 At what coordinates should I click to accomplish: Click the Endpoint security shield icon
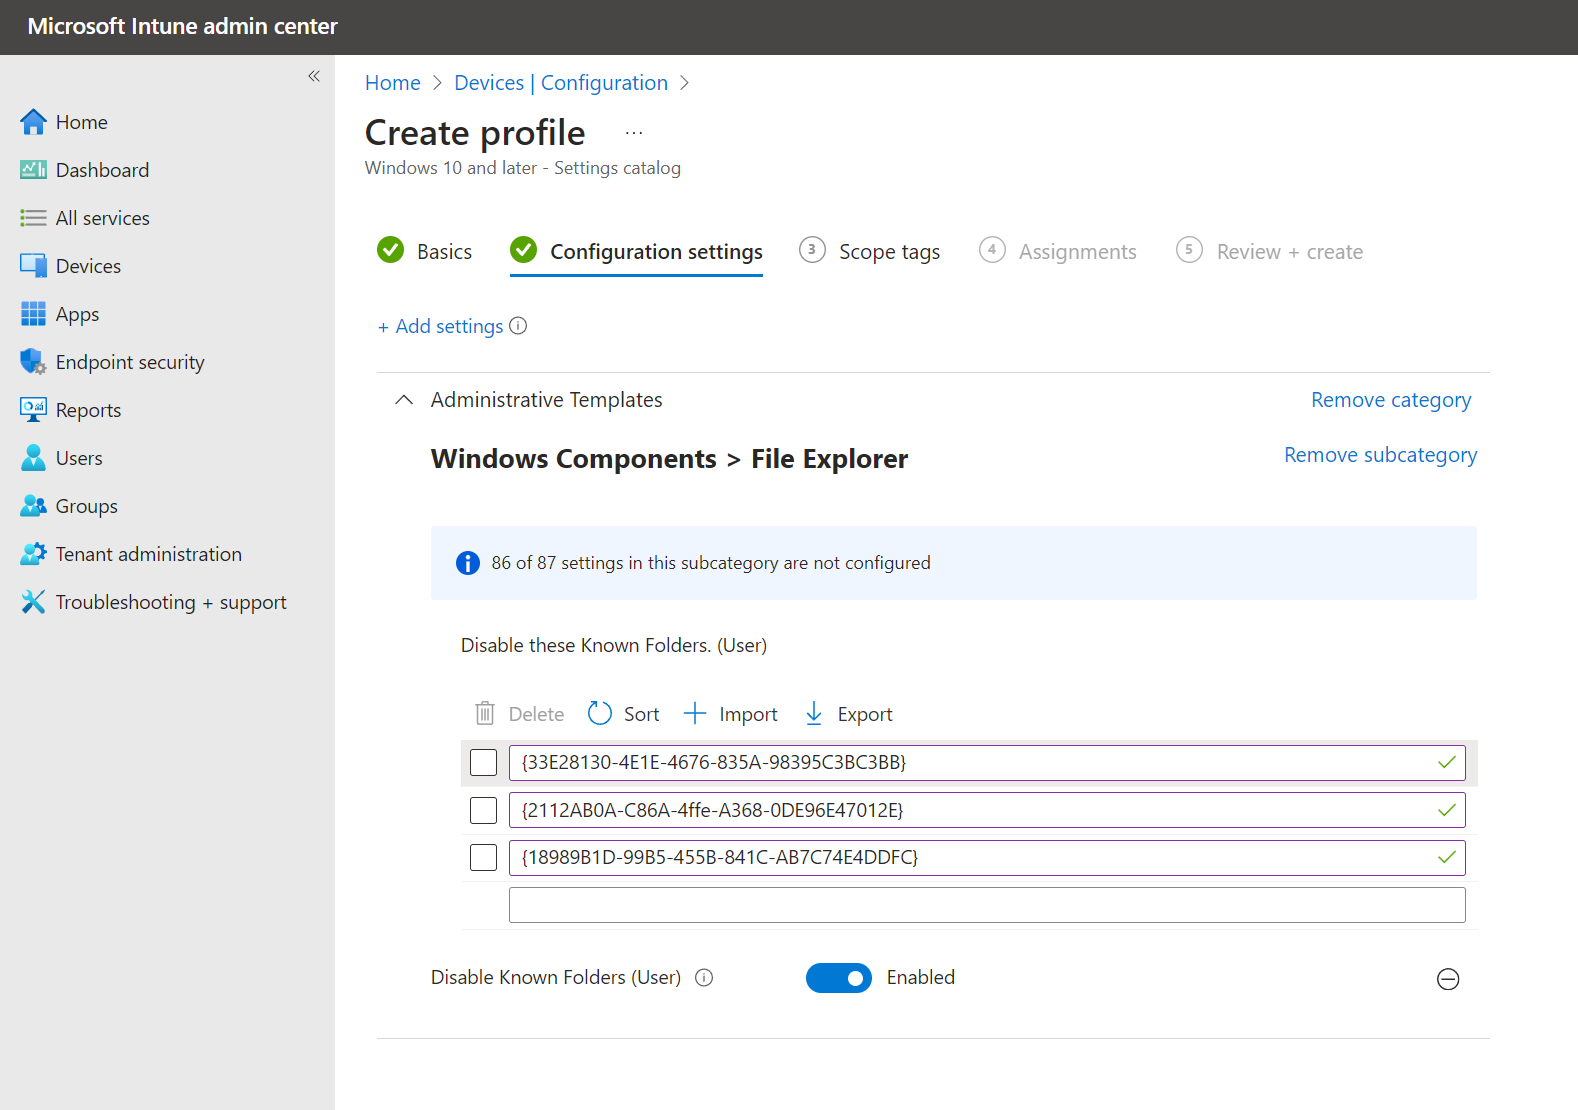tap(33, 362)
